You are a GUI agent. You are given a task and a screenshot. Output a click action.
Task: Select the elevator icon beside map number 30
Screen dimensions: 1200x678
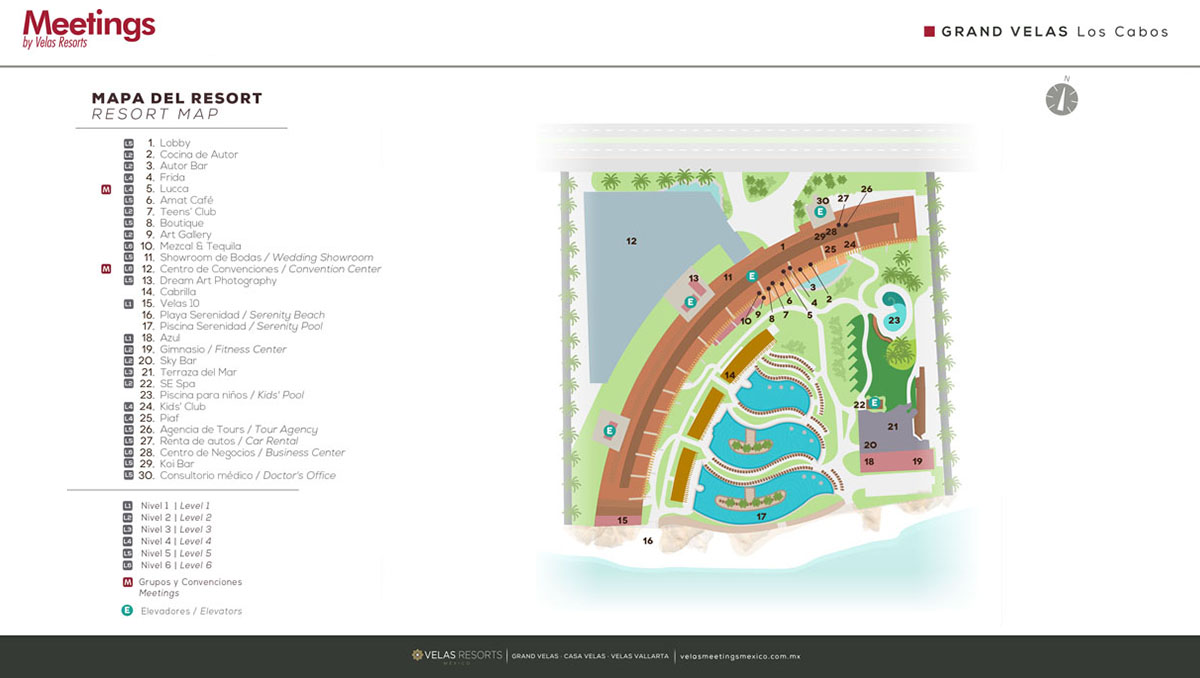tap(820, 212)
